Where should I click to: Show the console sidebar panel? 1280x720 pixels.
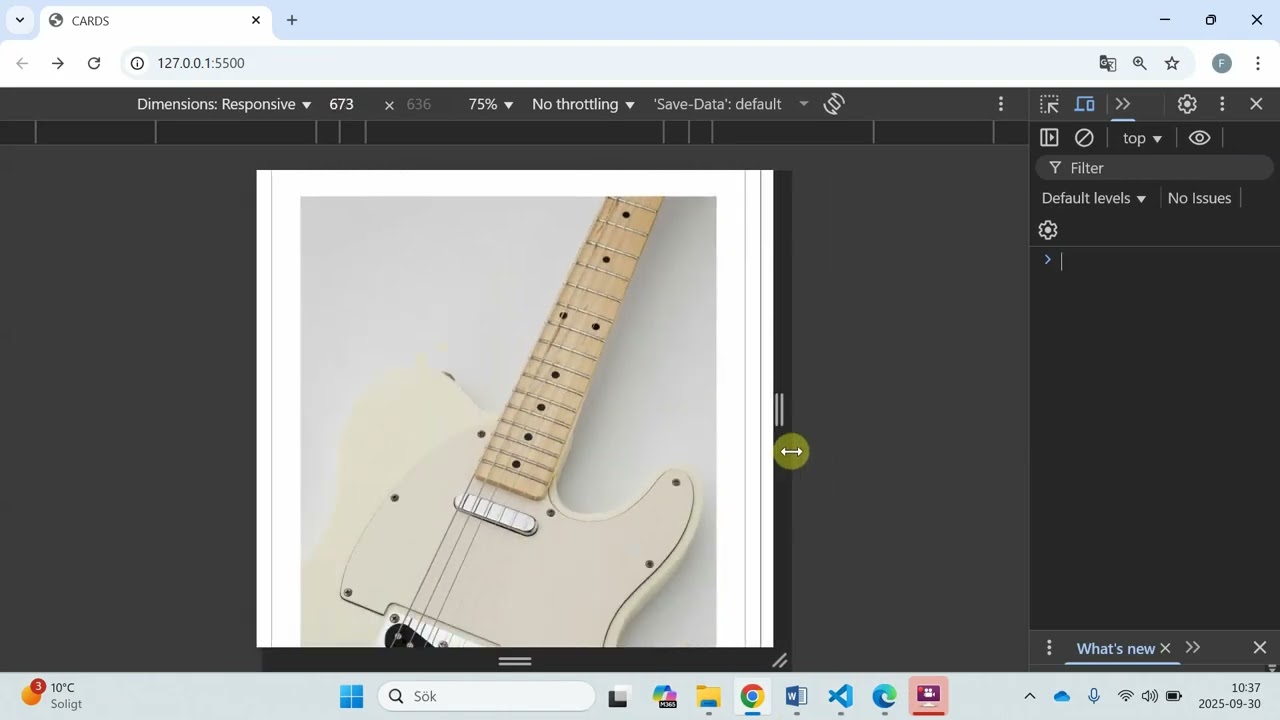click(x=1049, y=138)
